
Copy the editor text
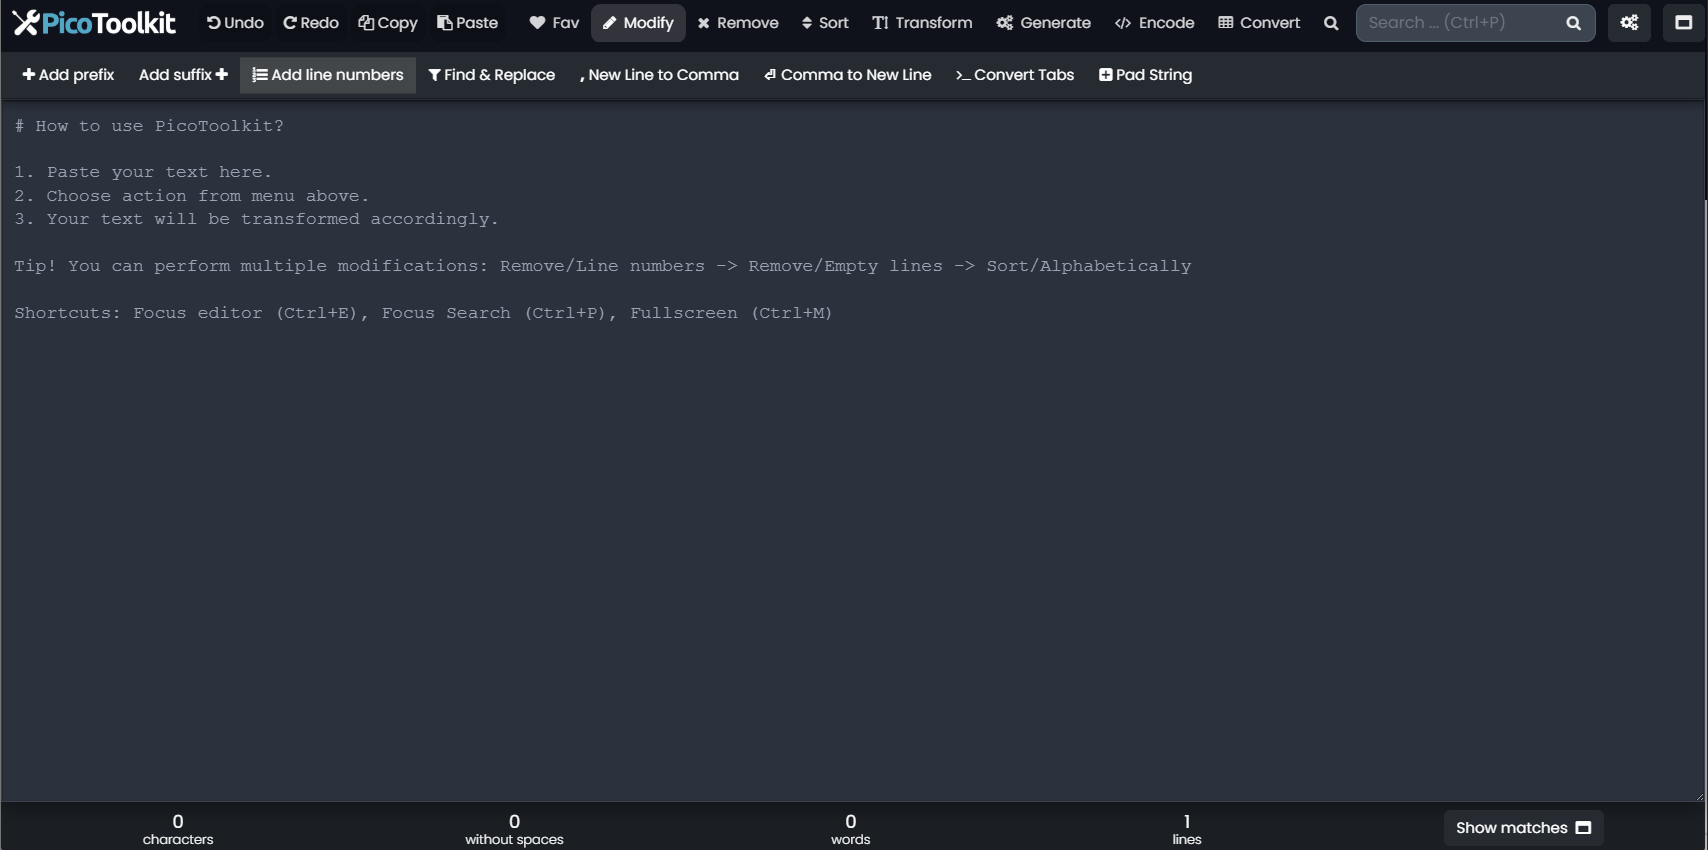pyautogui.click(x=388, y=22)
